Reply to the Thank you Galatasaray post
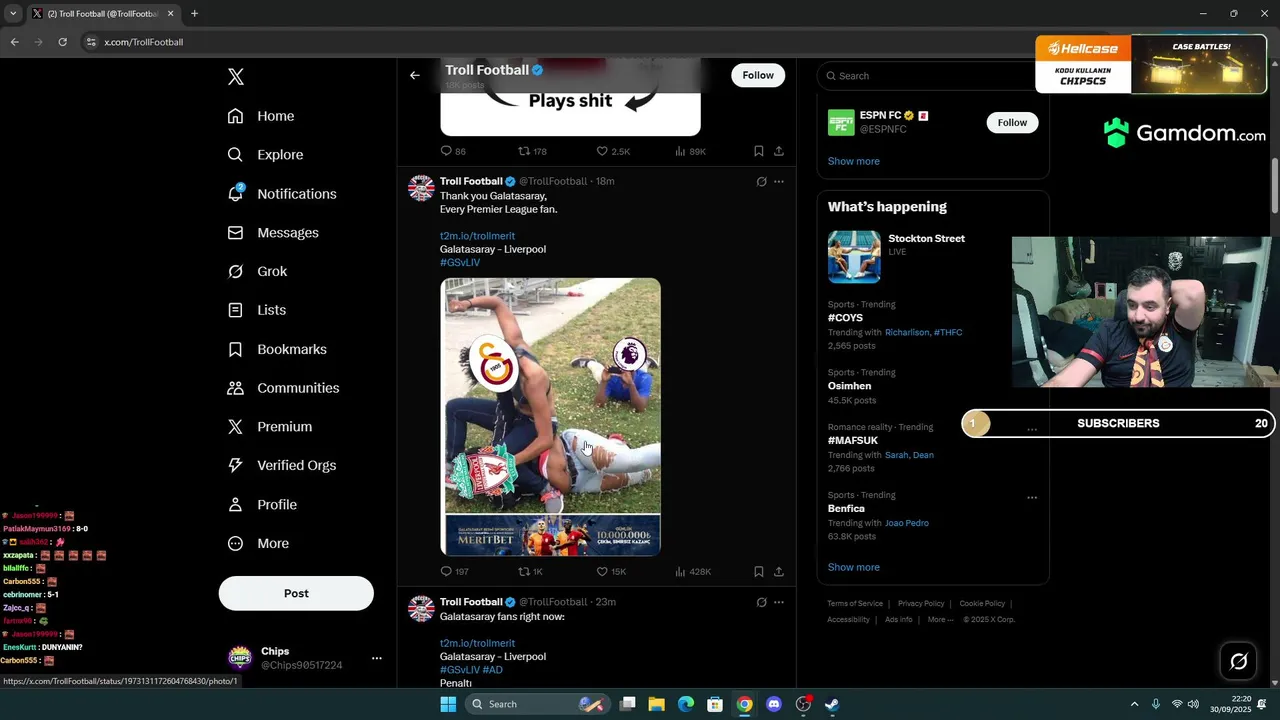Viewport: 1280px width, 720px height. coord(454,572)
